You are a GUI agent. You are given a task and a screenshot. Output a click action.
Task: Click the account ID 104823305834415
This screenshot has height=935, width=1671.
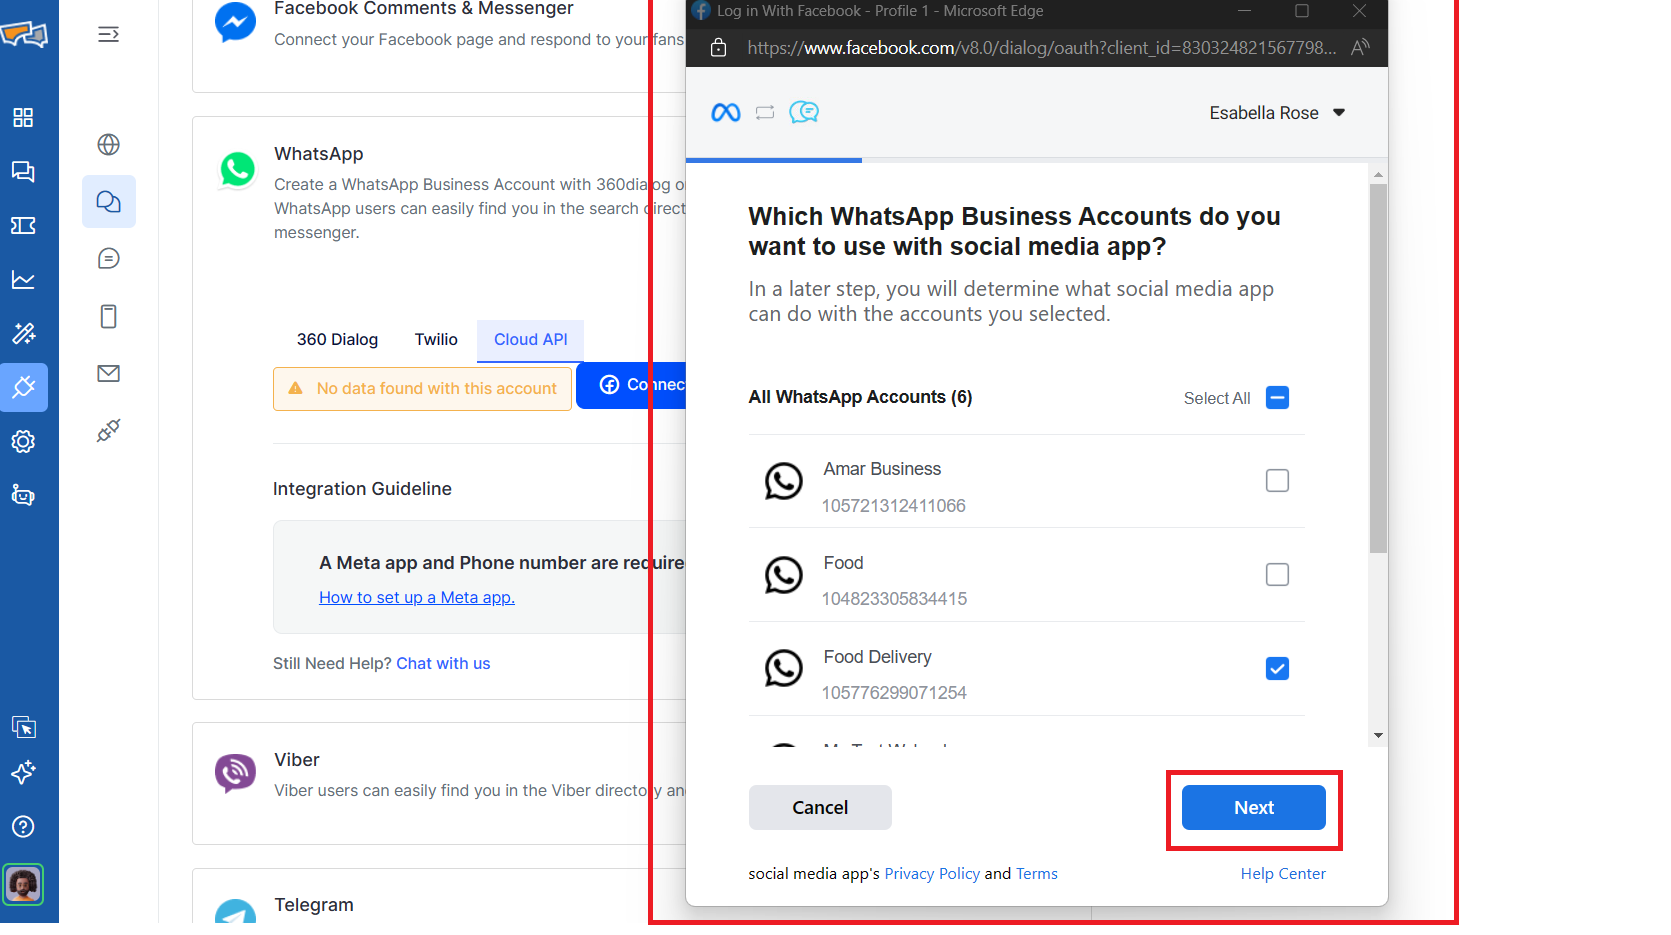(894, 599)
